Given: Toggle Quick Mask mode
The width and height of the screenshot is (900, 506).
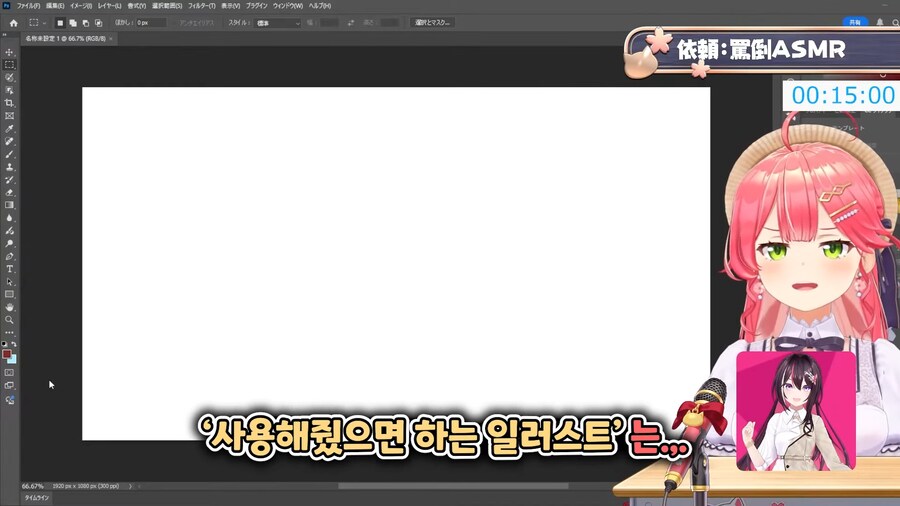Looking at the screenshot, I should coord(9,373).
